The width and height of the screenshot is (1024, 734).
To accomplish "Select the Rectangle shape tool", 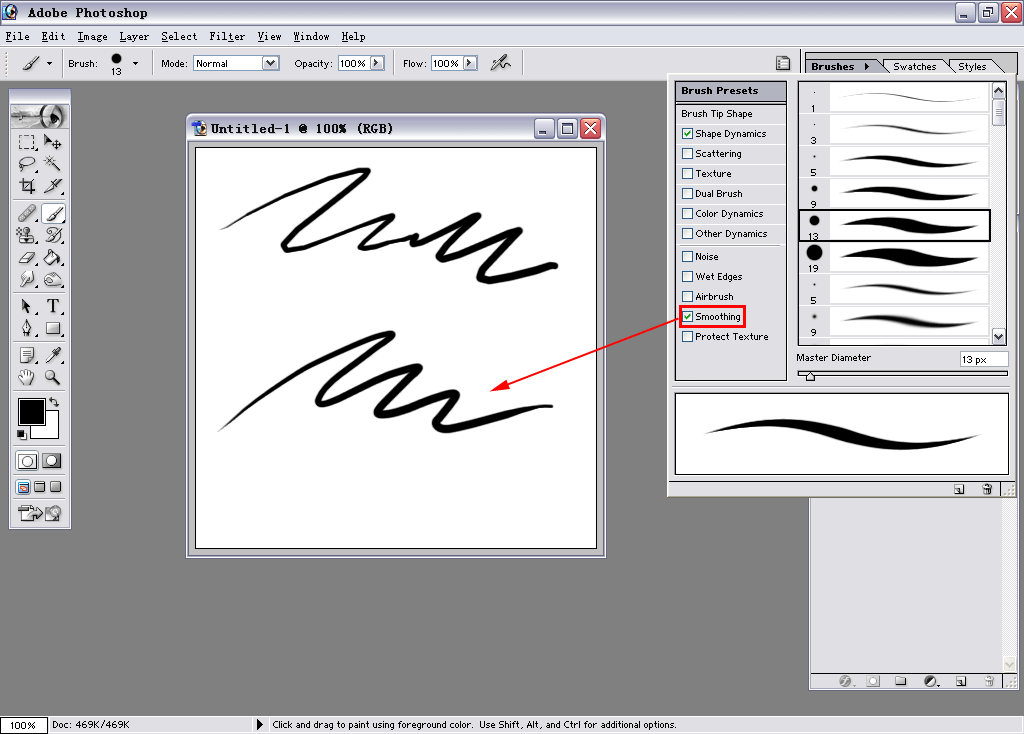I will (x=52, y=328).
